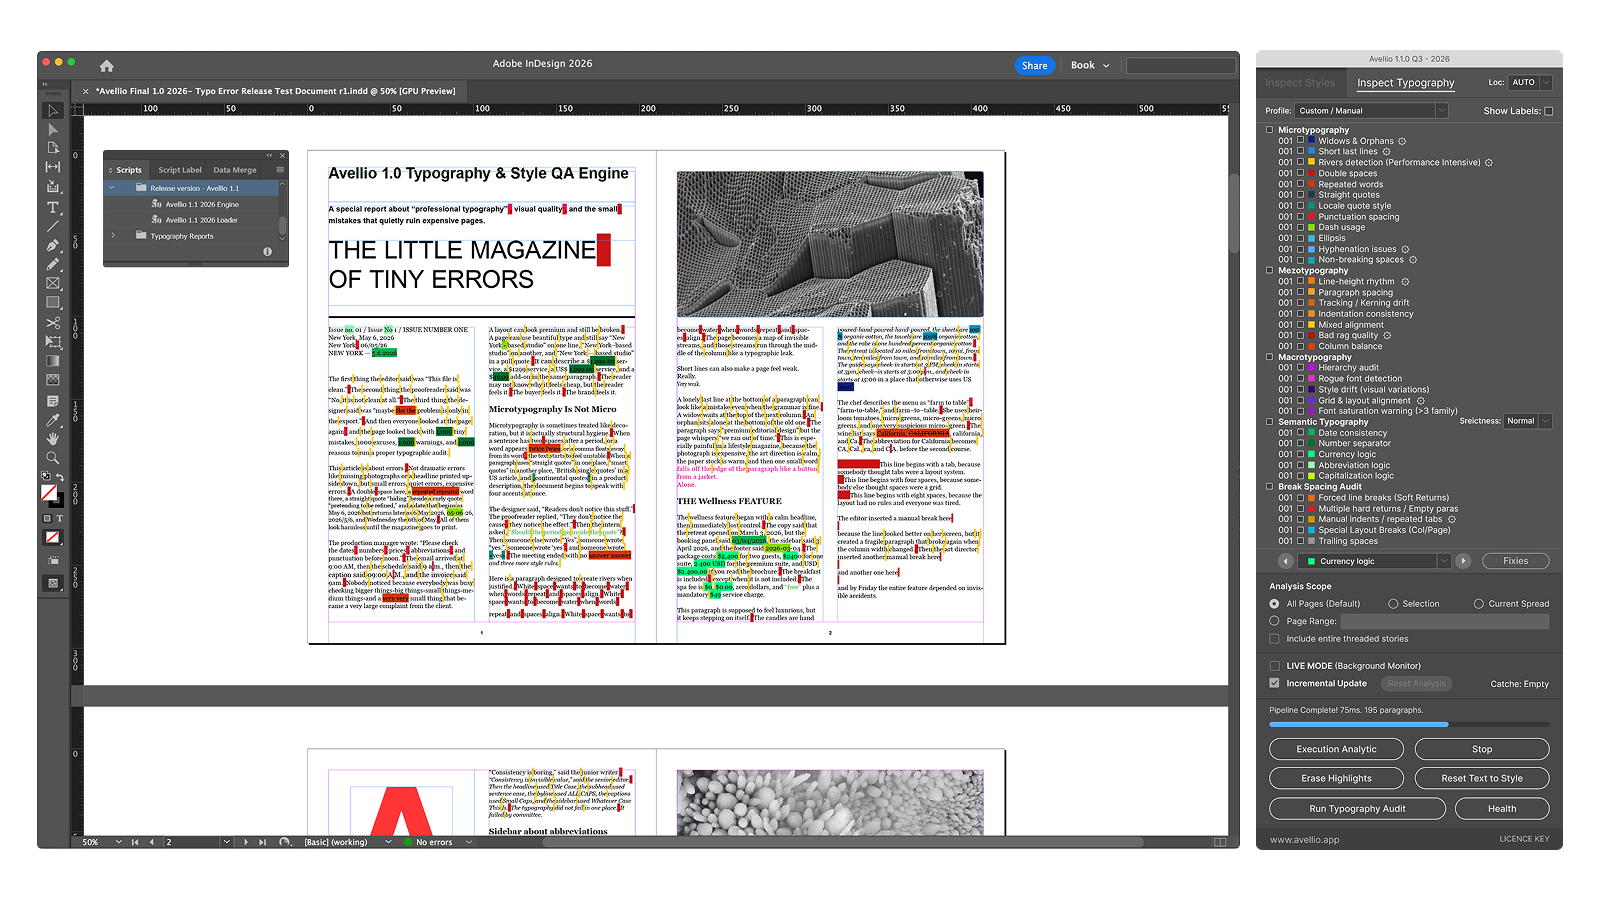Select the Gradient Feather tool
Viewport: 1600px width, 900px height.
pos(53,380)
